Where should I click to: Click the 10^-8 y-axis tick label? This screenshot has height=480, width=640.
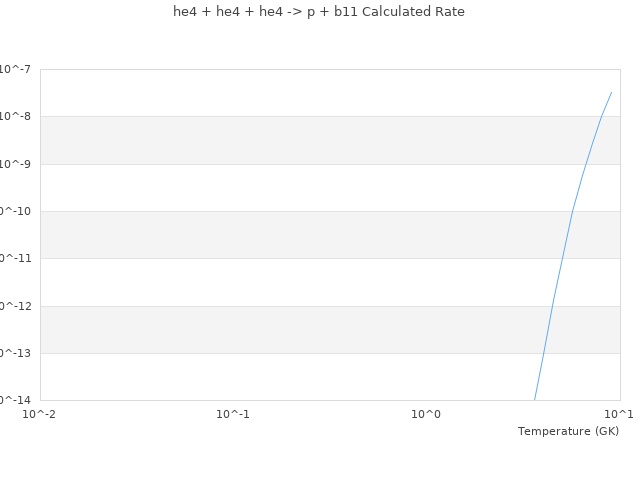[15, 116]
